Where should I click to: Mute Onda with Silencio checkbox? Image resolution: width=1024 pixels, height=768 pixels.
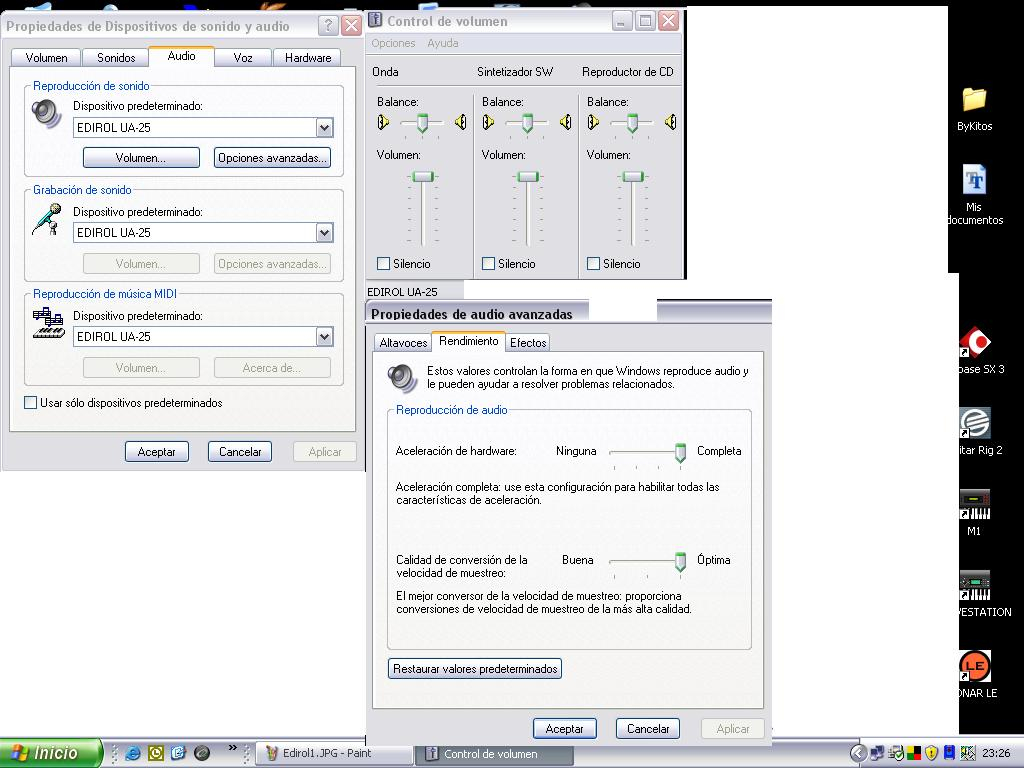click(383, 263)
